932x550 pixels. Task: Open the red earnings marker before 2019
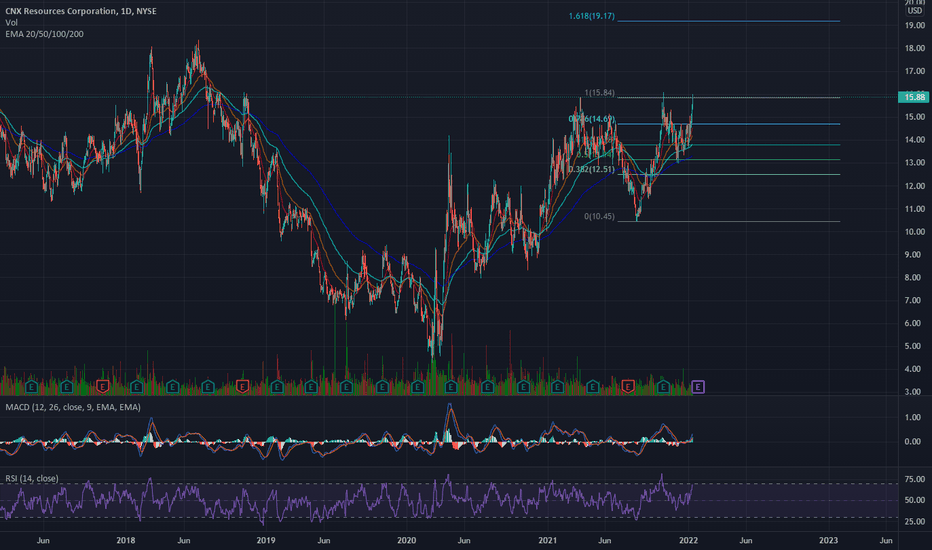point(242,387)
